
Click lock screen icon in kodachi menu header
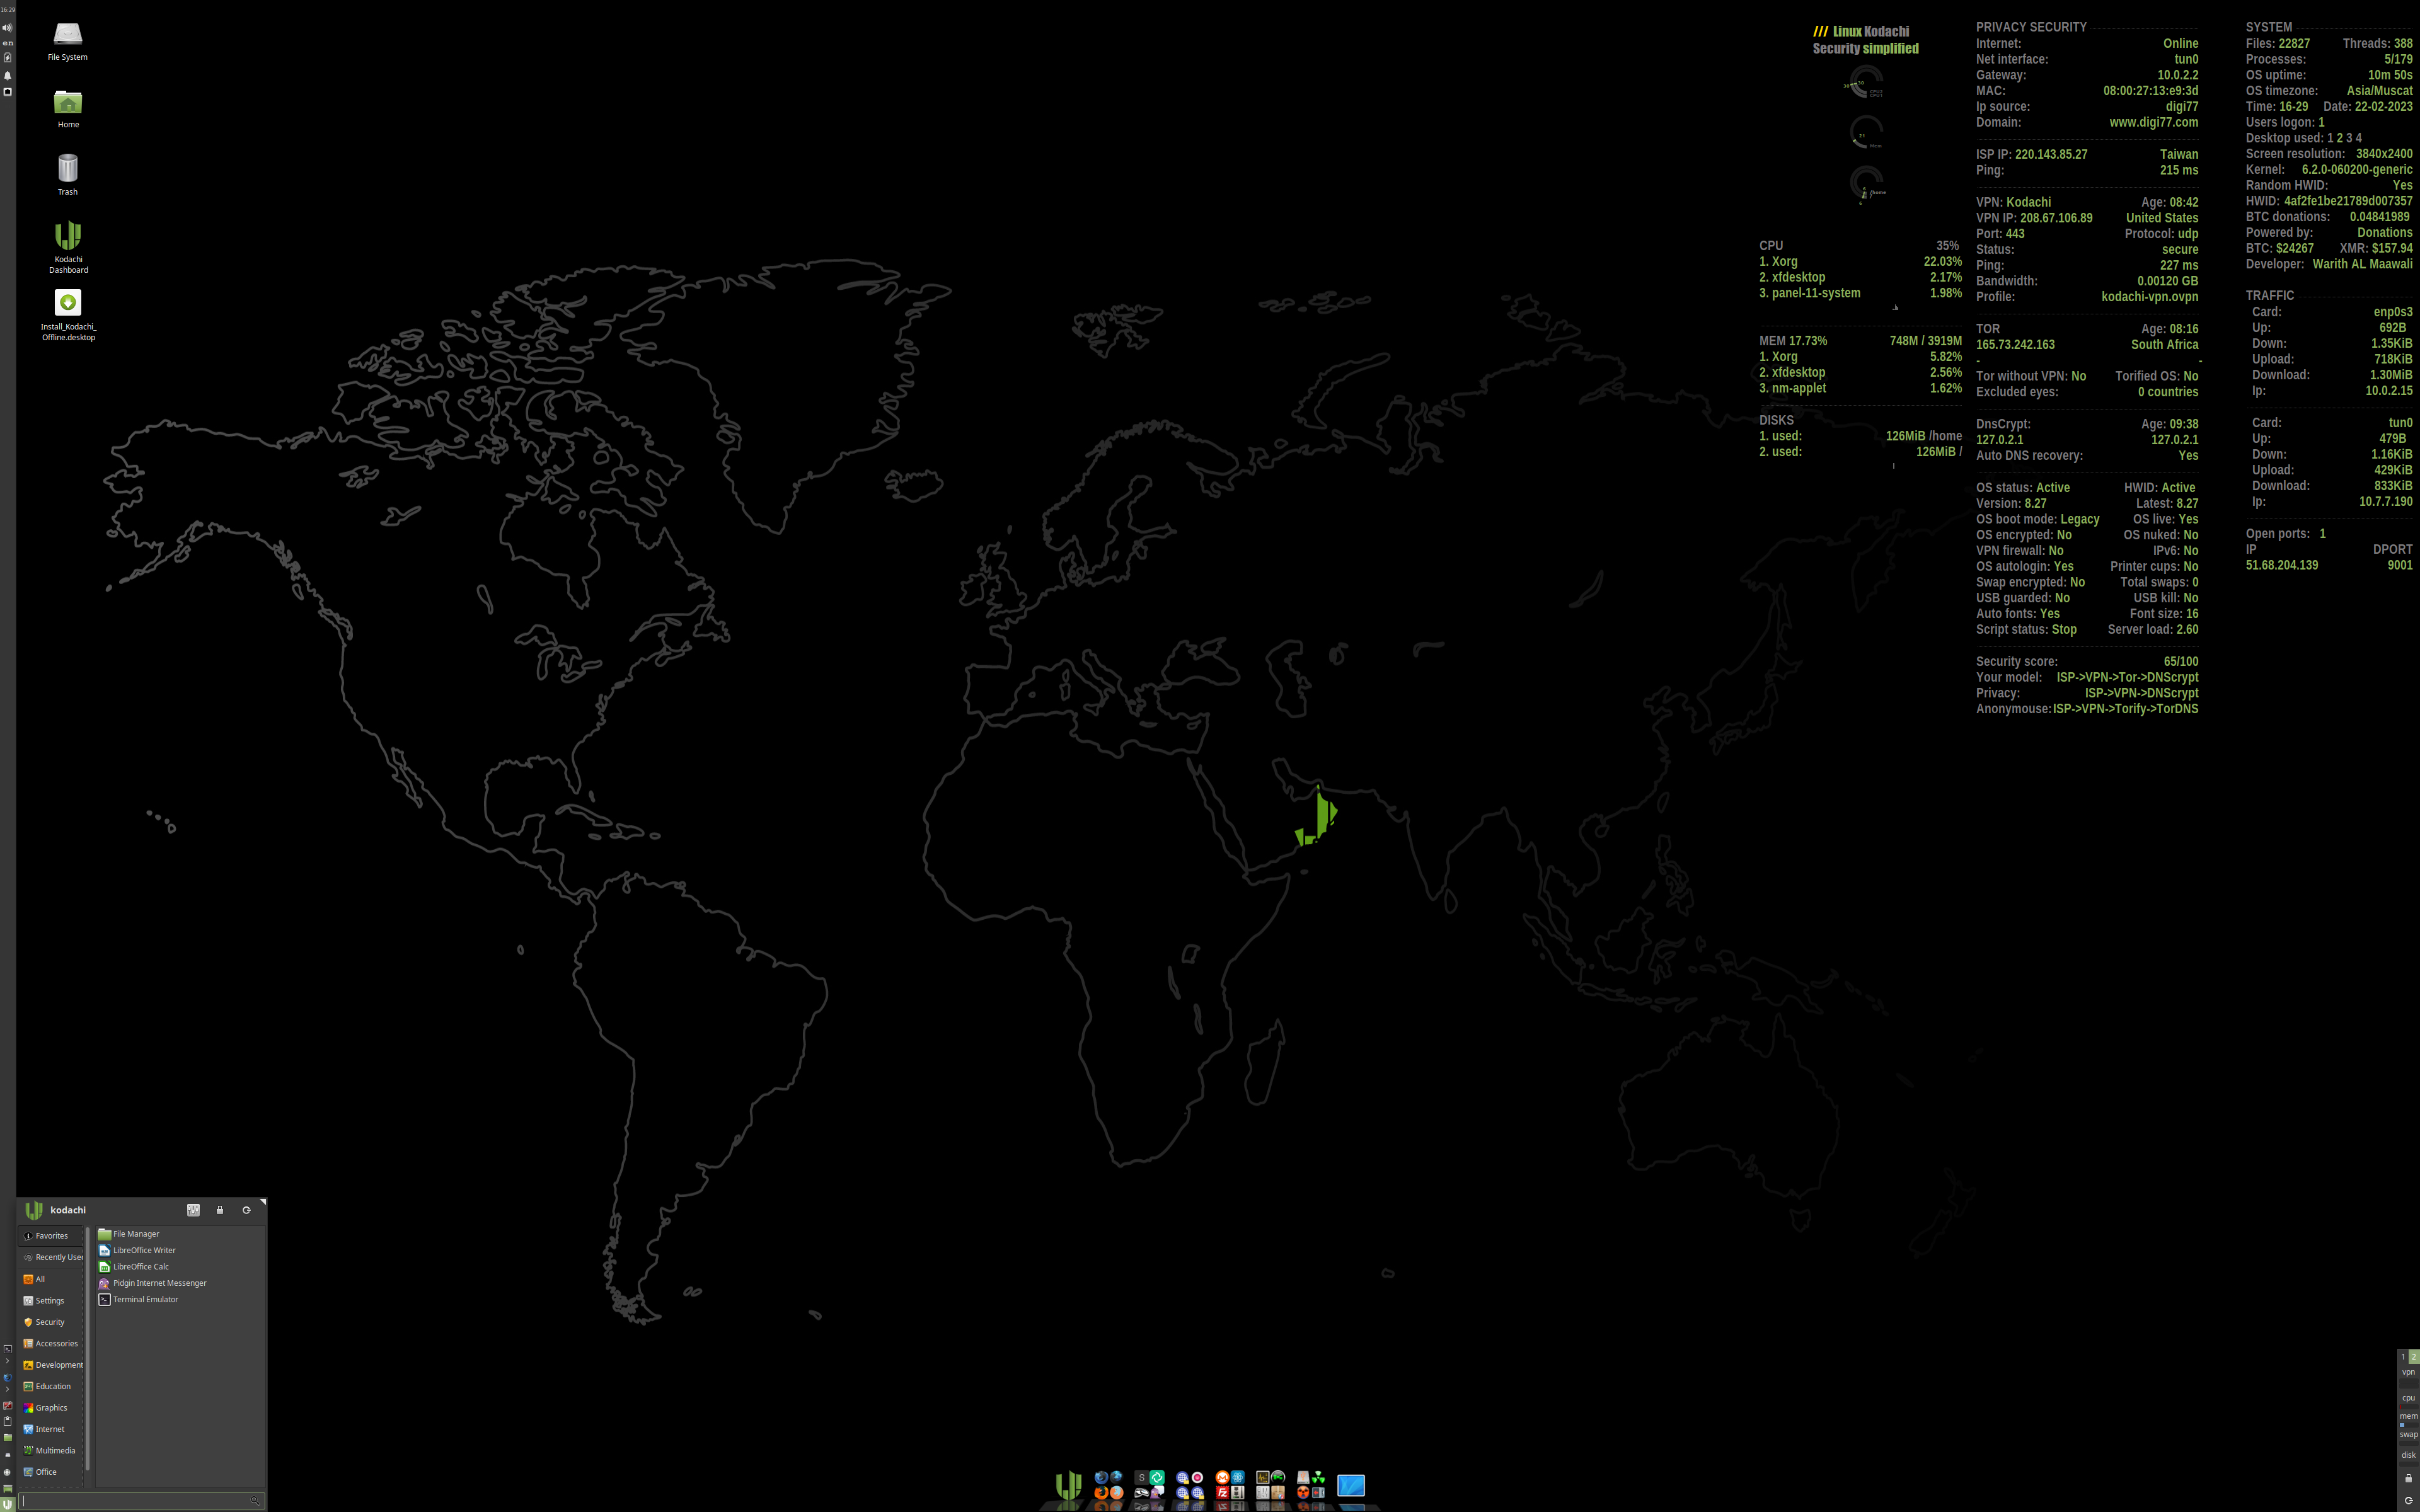[220, 1210]
